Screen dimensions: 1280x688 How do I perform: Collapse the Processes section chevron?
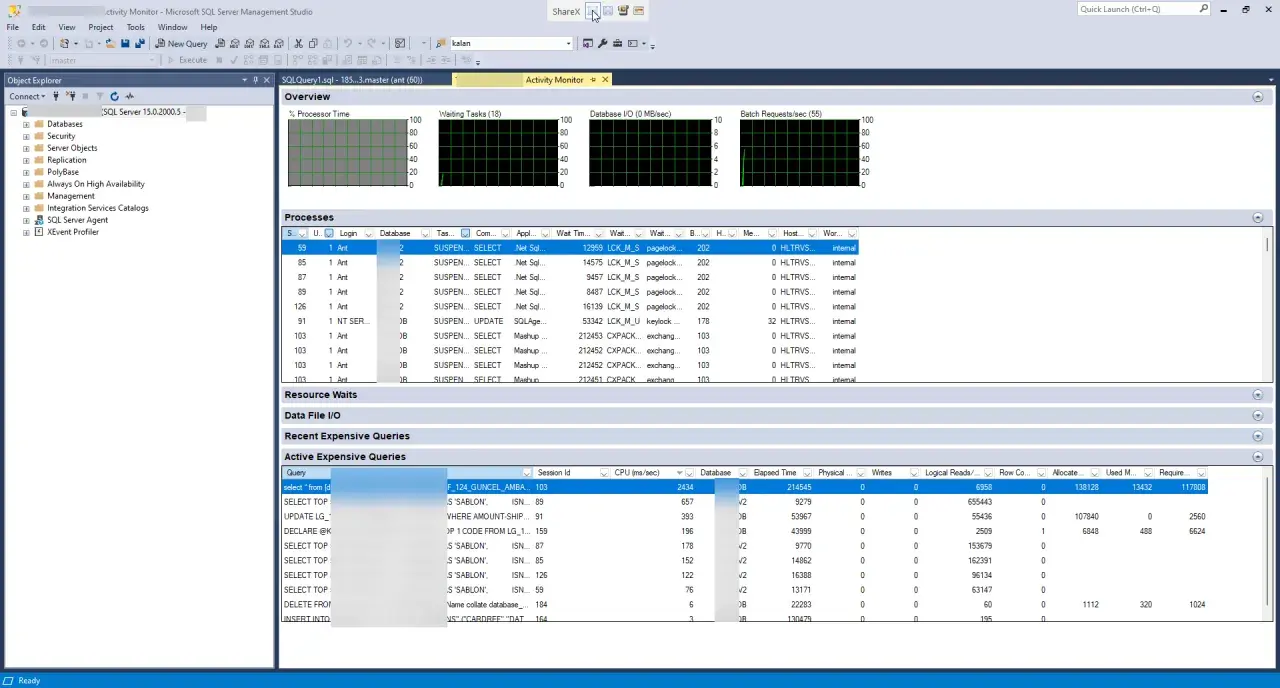coord(1258,217)
